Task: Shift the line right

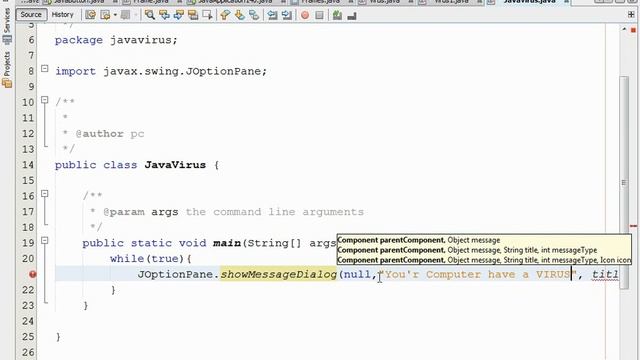Action: [x=287, y=16]
